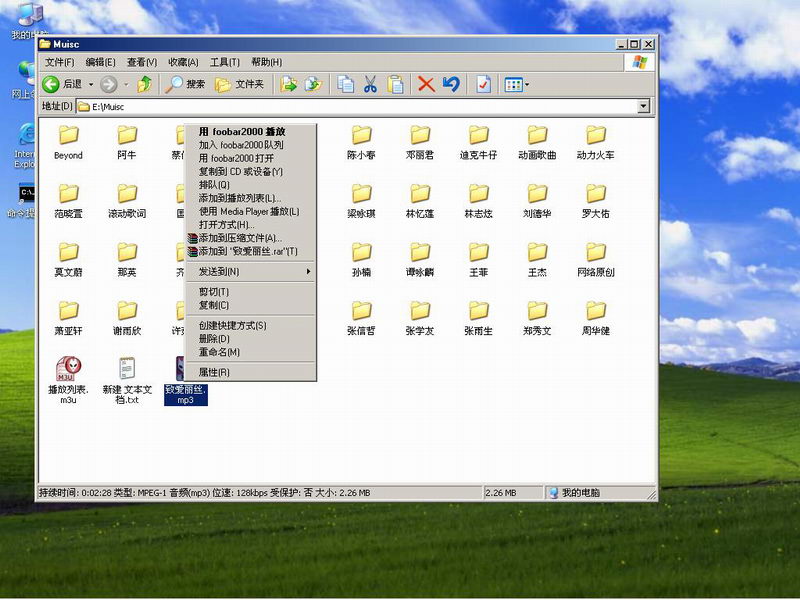The height and width of the screenshot is (600, 800).
Task: Select the 动力火车 folder
Action: [596, 143]
